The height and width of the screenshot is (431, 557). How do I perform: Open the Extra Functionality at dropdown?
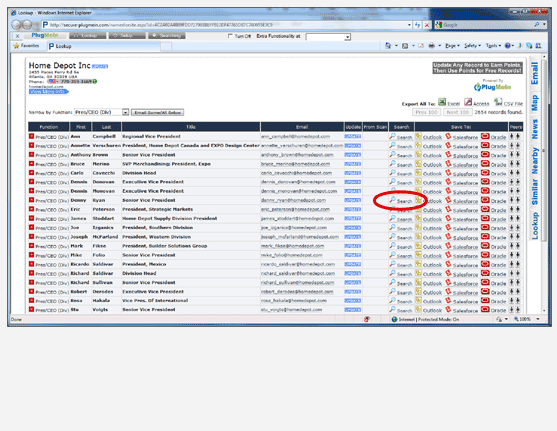(348, 37)
